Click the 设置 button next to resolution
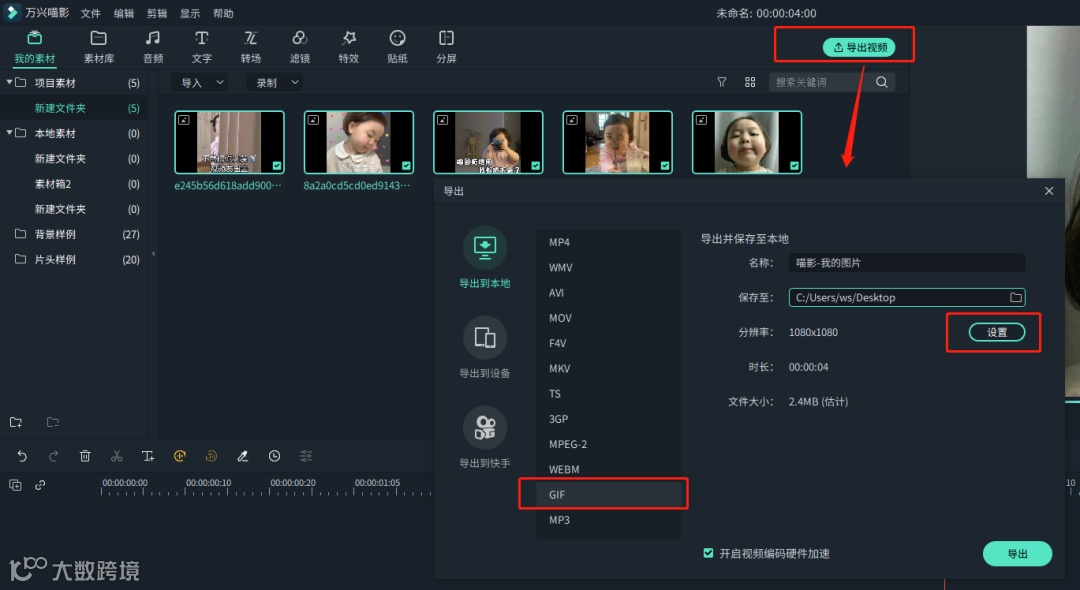The width and height of the screenshot is (1080, 590). click(x=993, y=331)
